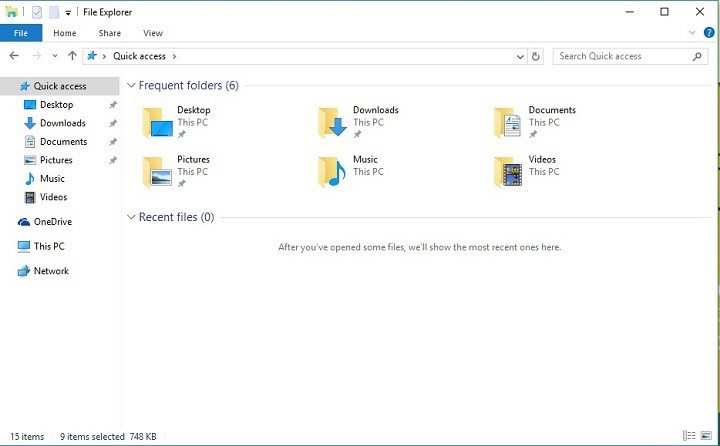This screenshot has height=446, width=720.
Task: Open the Customize Quick Access Toolbar dropdown
Action: coord(68,12)
